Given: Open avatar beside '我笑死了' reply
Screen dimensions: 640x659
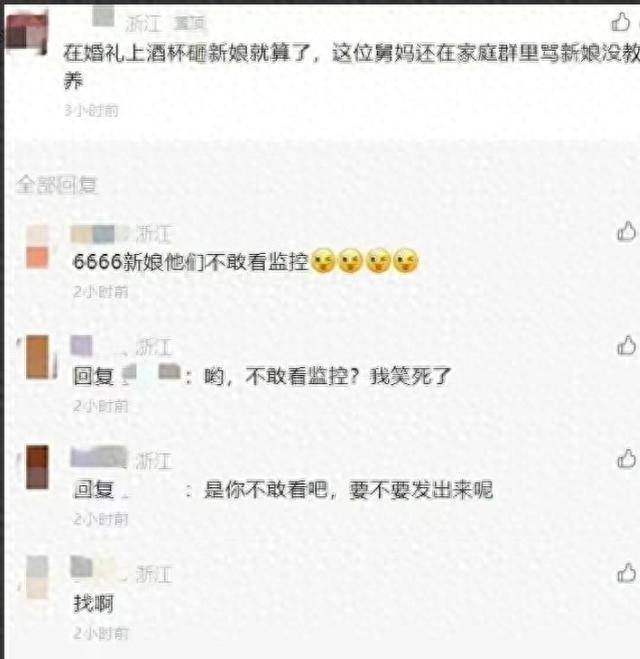Looking at the screenshot, I should (x=38, y=357).
